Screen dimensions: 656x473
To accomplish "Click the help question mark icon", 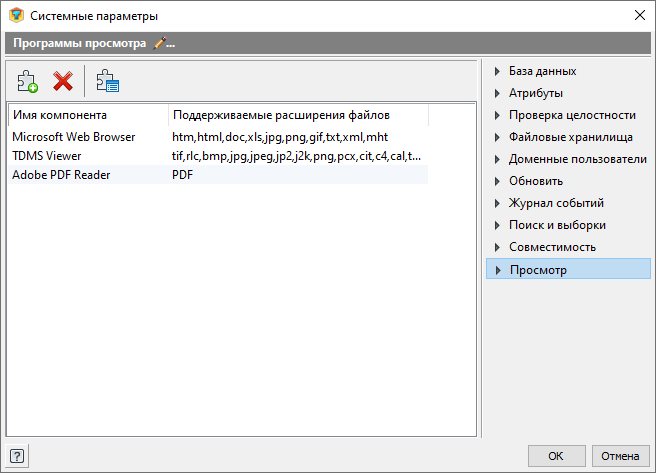I will 17,456.
